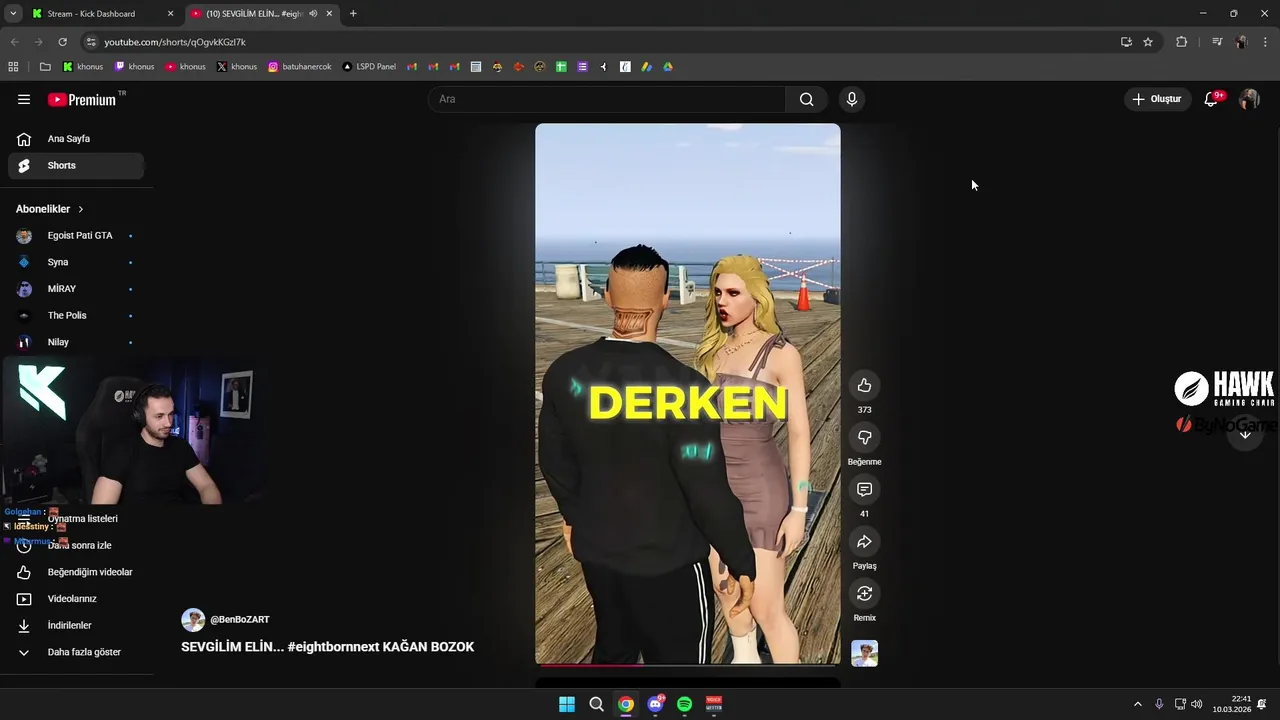Open the LSPD Panel bookmark

[369, 67]
